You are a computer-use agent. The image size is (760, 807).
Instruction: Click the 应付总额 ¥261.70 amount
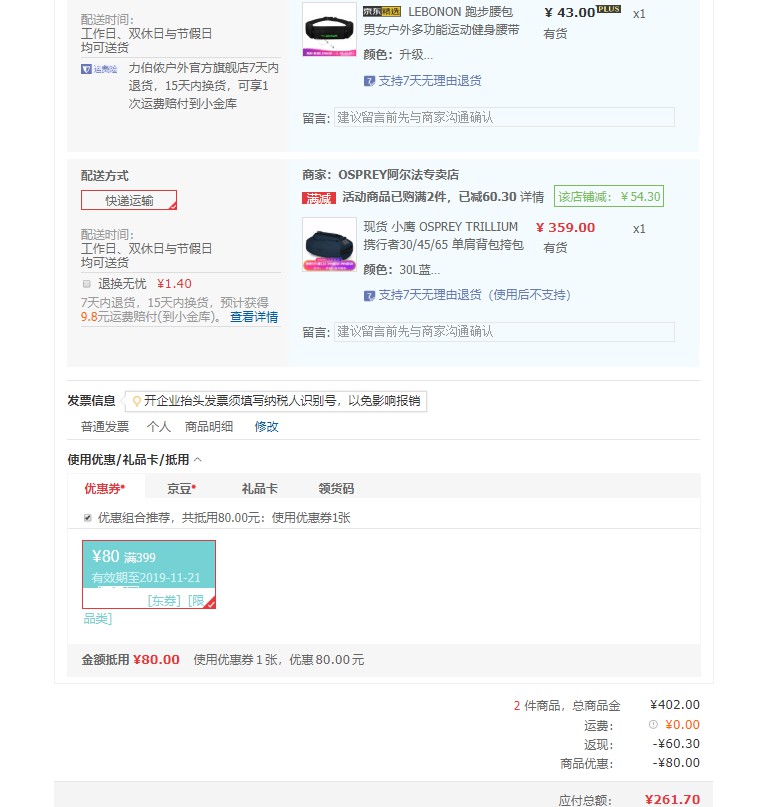[x=672, y=799]
